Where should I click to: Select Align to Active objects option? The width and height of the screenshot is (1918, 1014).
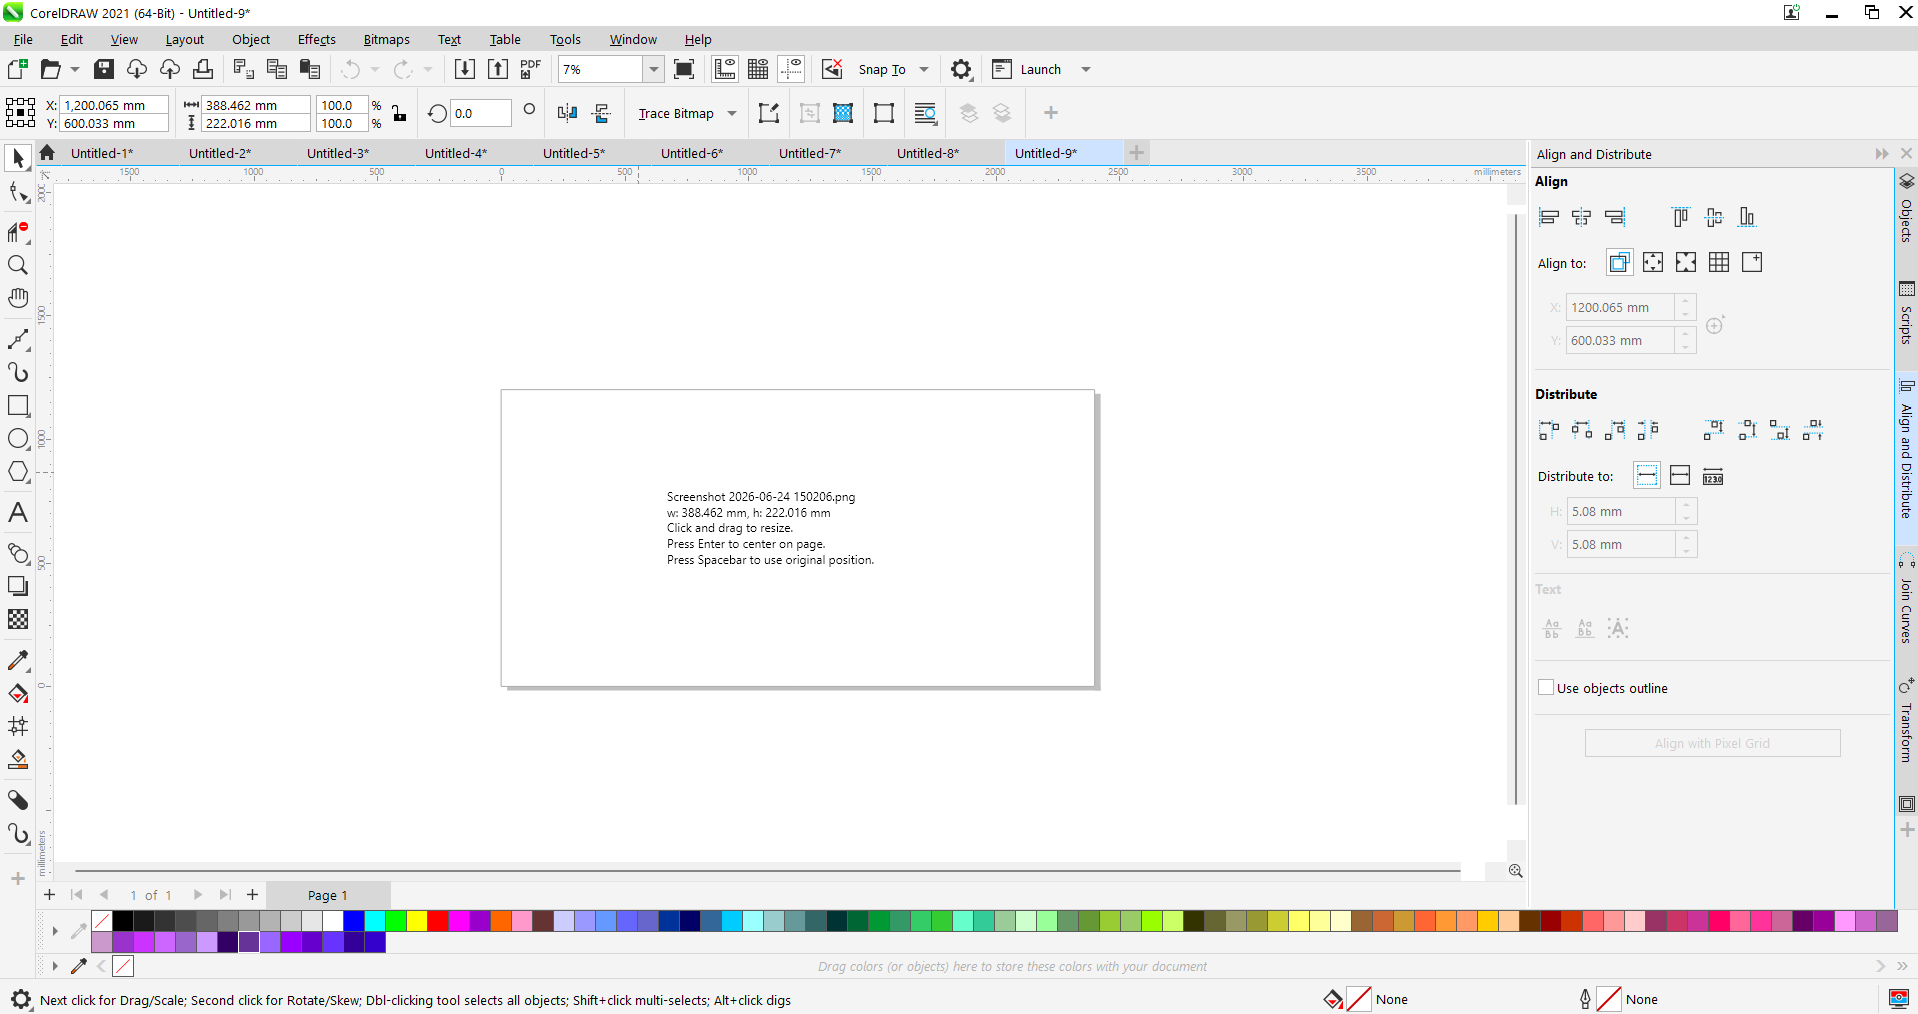pyautogui.click(x=1620, y=262)
